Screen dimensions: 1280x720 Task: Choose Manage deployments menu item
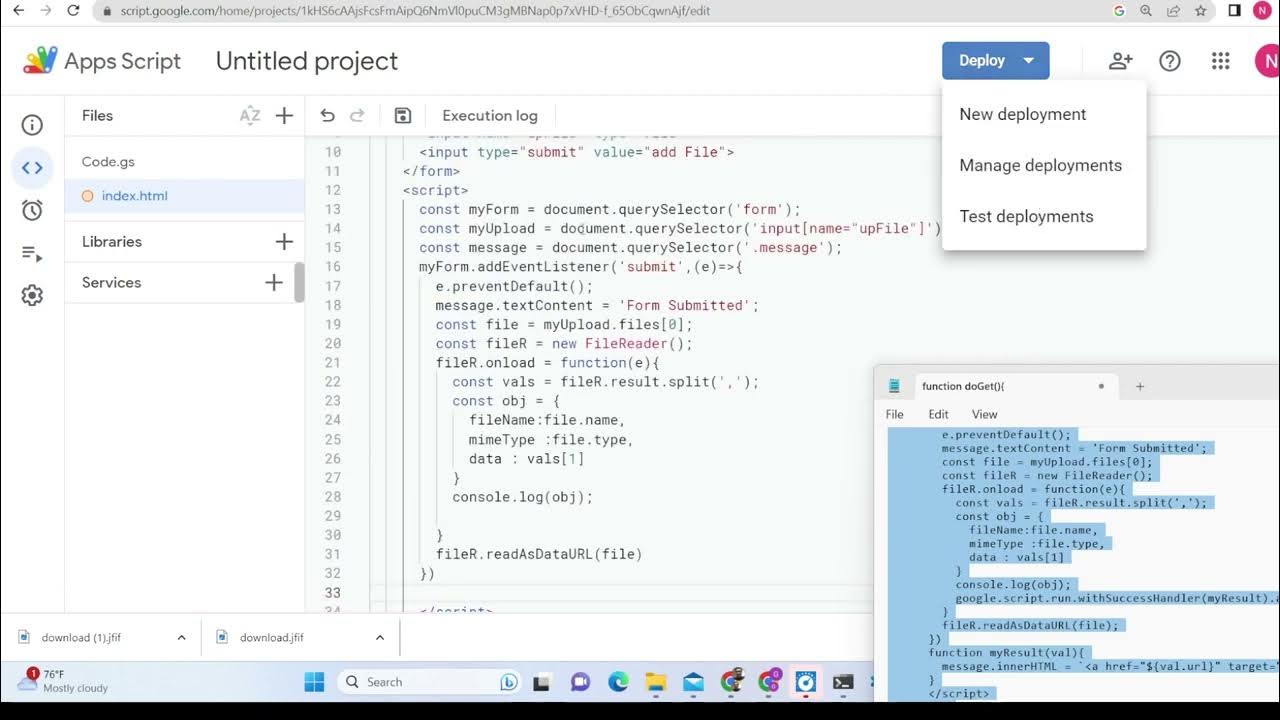click(1040, 165)
